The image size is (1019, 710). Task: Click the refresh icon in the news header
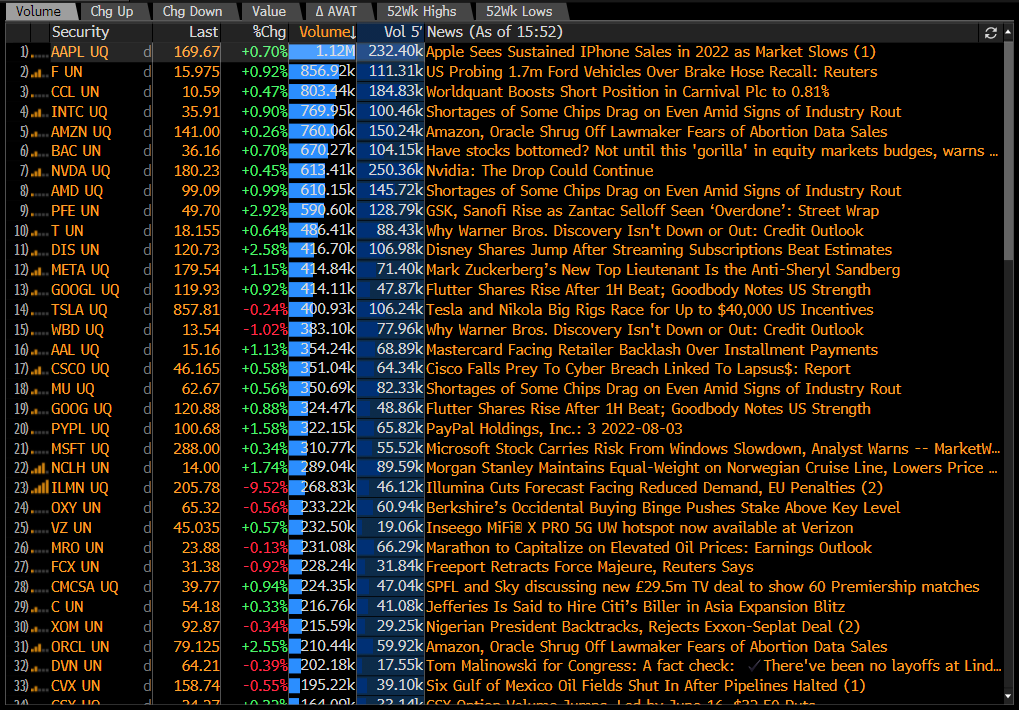990,32
